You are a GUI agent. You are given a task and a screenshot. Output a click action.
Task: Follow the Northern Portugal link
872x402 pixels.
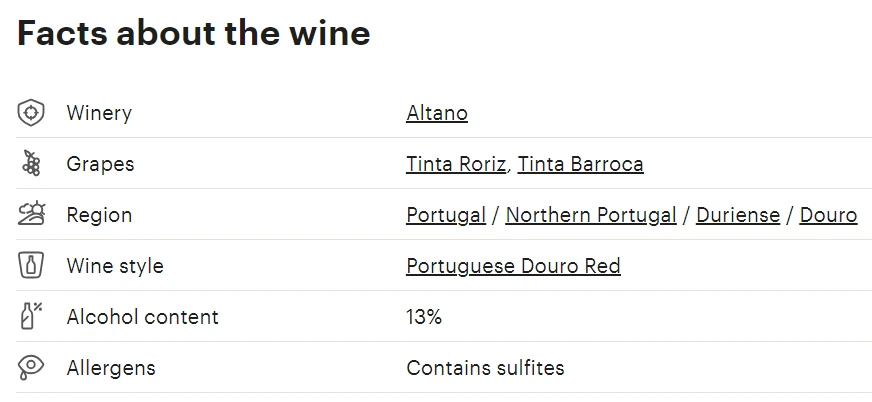click(x=591, y=215)
